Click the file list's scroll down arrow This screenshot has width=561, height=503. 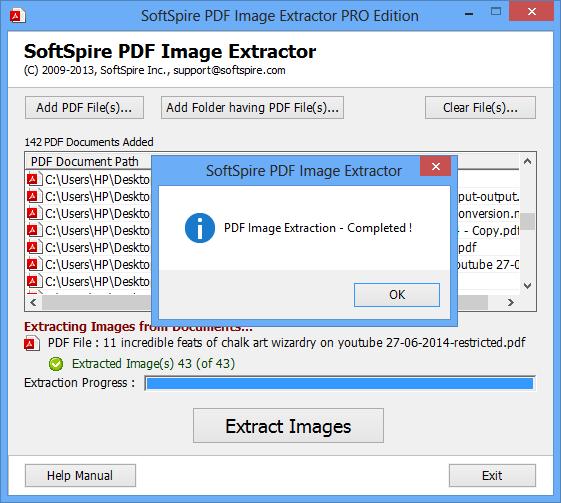(x=527, y=285)
